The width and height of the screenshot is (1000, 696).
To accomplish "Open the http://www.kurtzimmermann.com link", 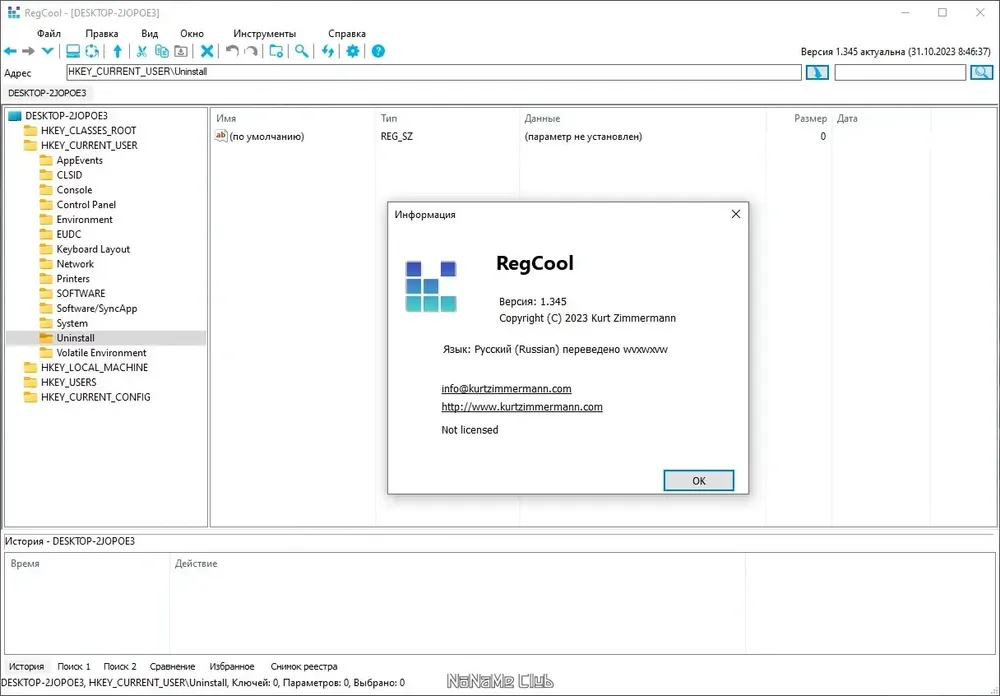I will [x=522, y=406].
